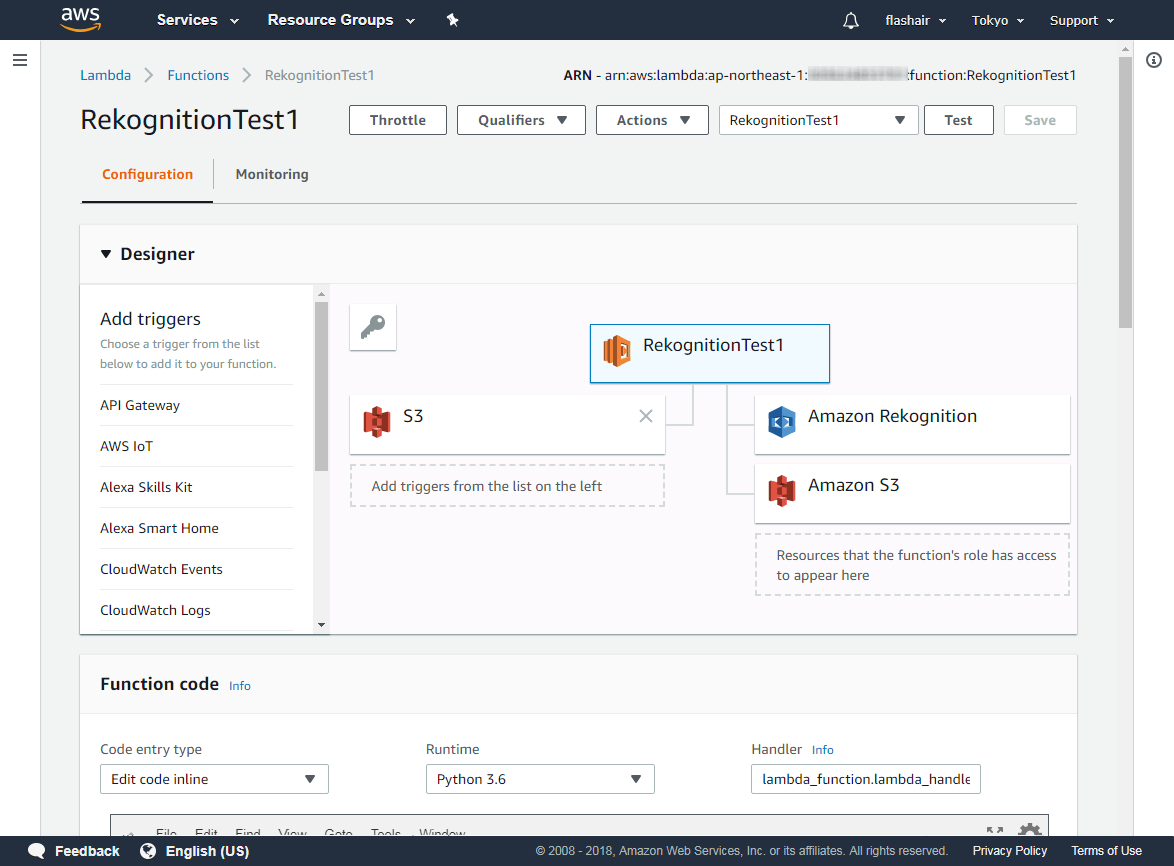Image resolution: width=1174 pixels, height=866 pixels.
Task: Open the Actions dropdown
Action: tap(652, 119)
